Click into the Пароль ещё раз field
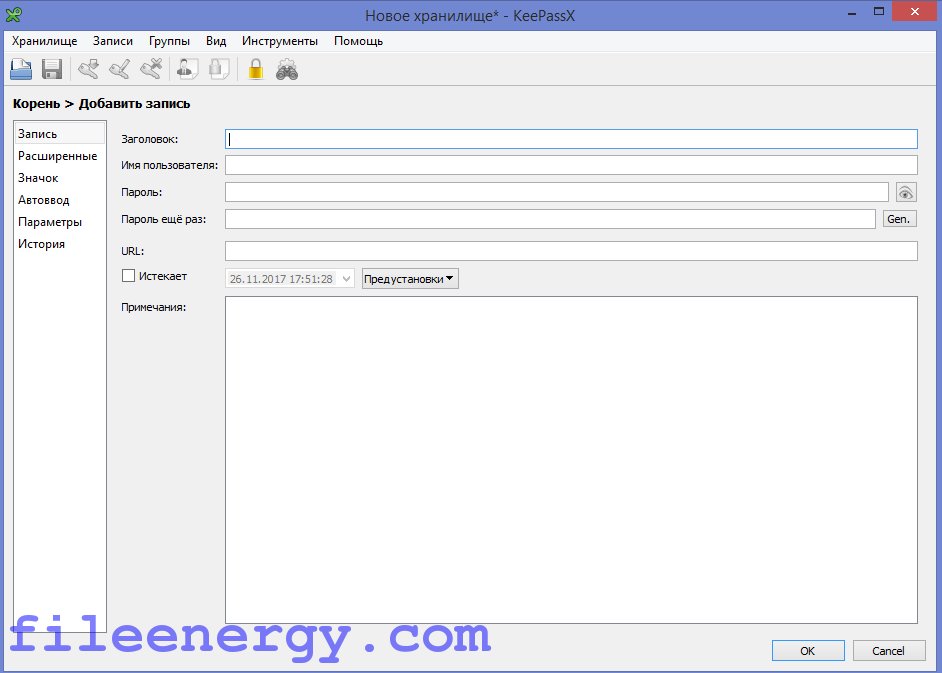The width and height of the screenshot is (942, 673). (x=550, y=219)
